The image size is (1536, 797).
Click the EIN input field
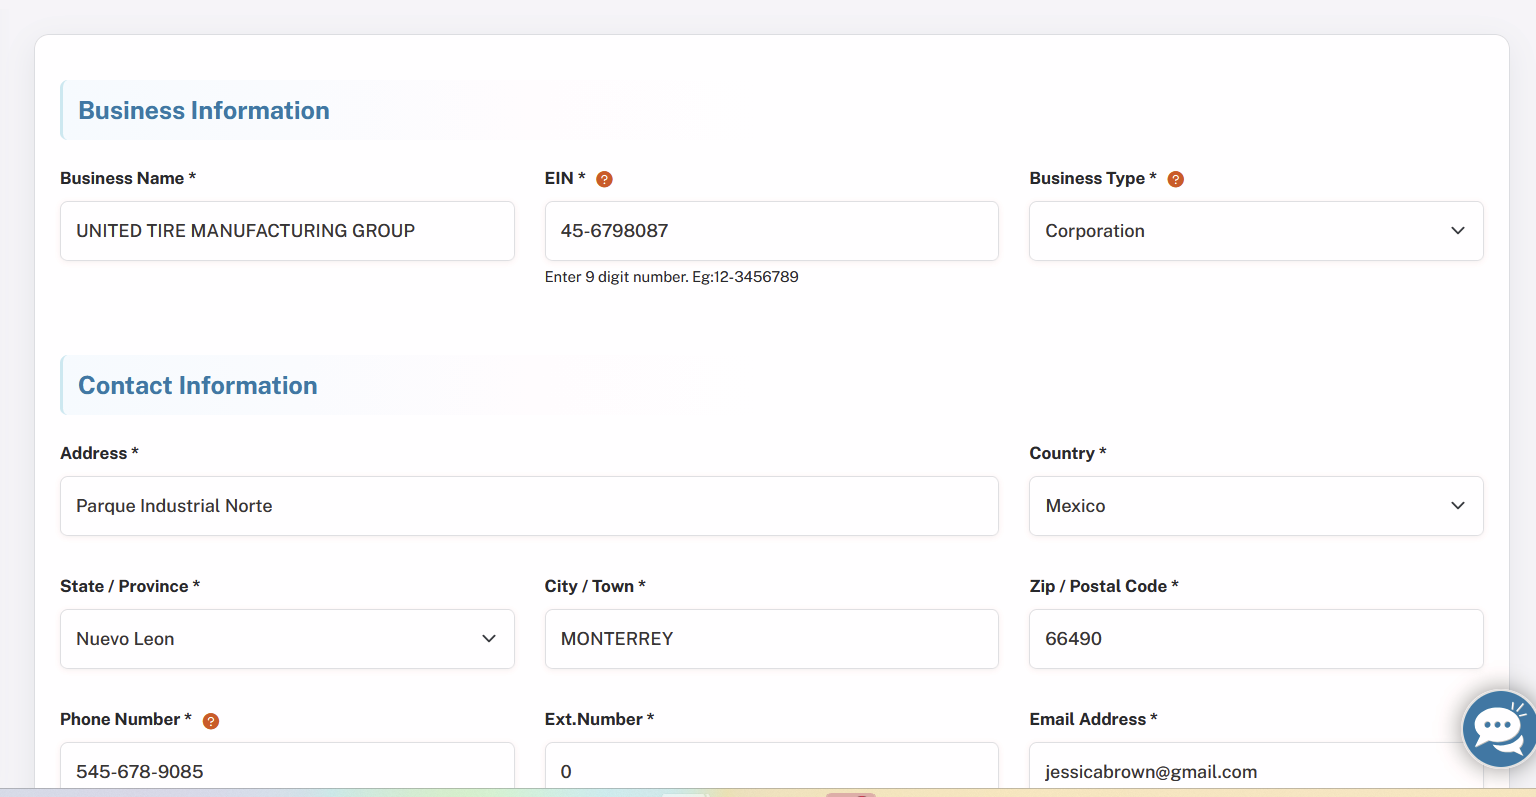tap(772, 231)
